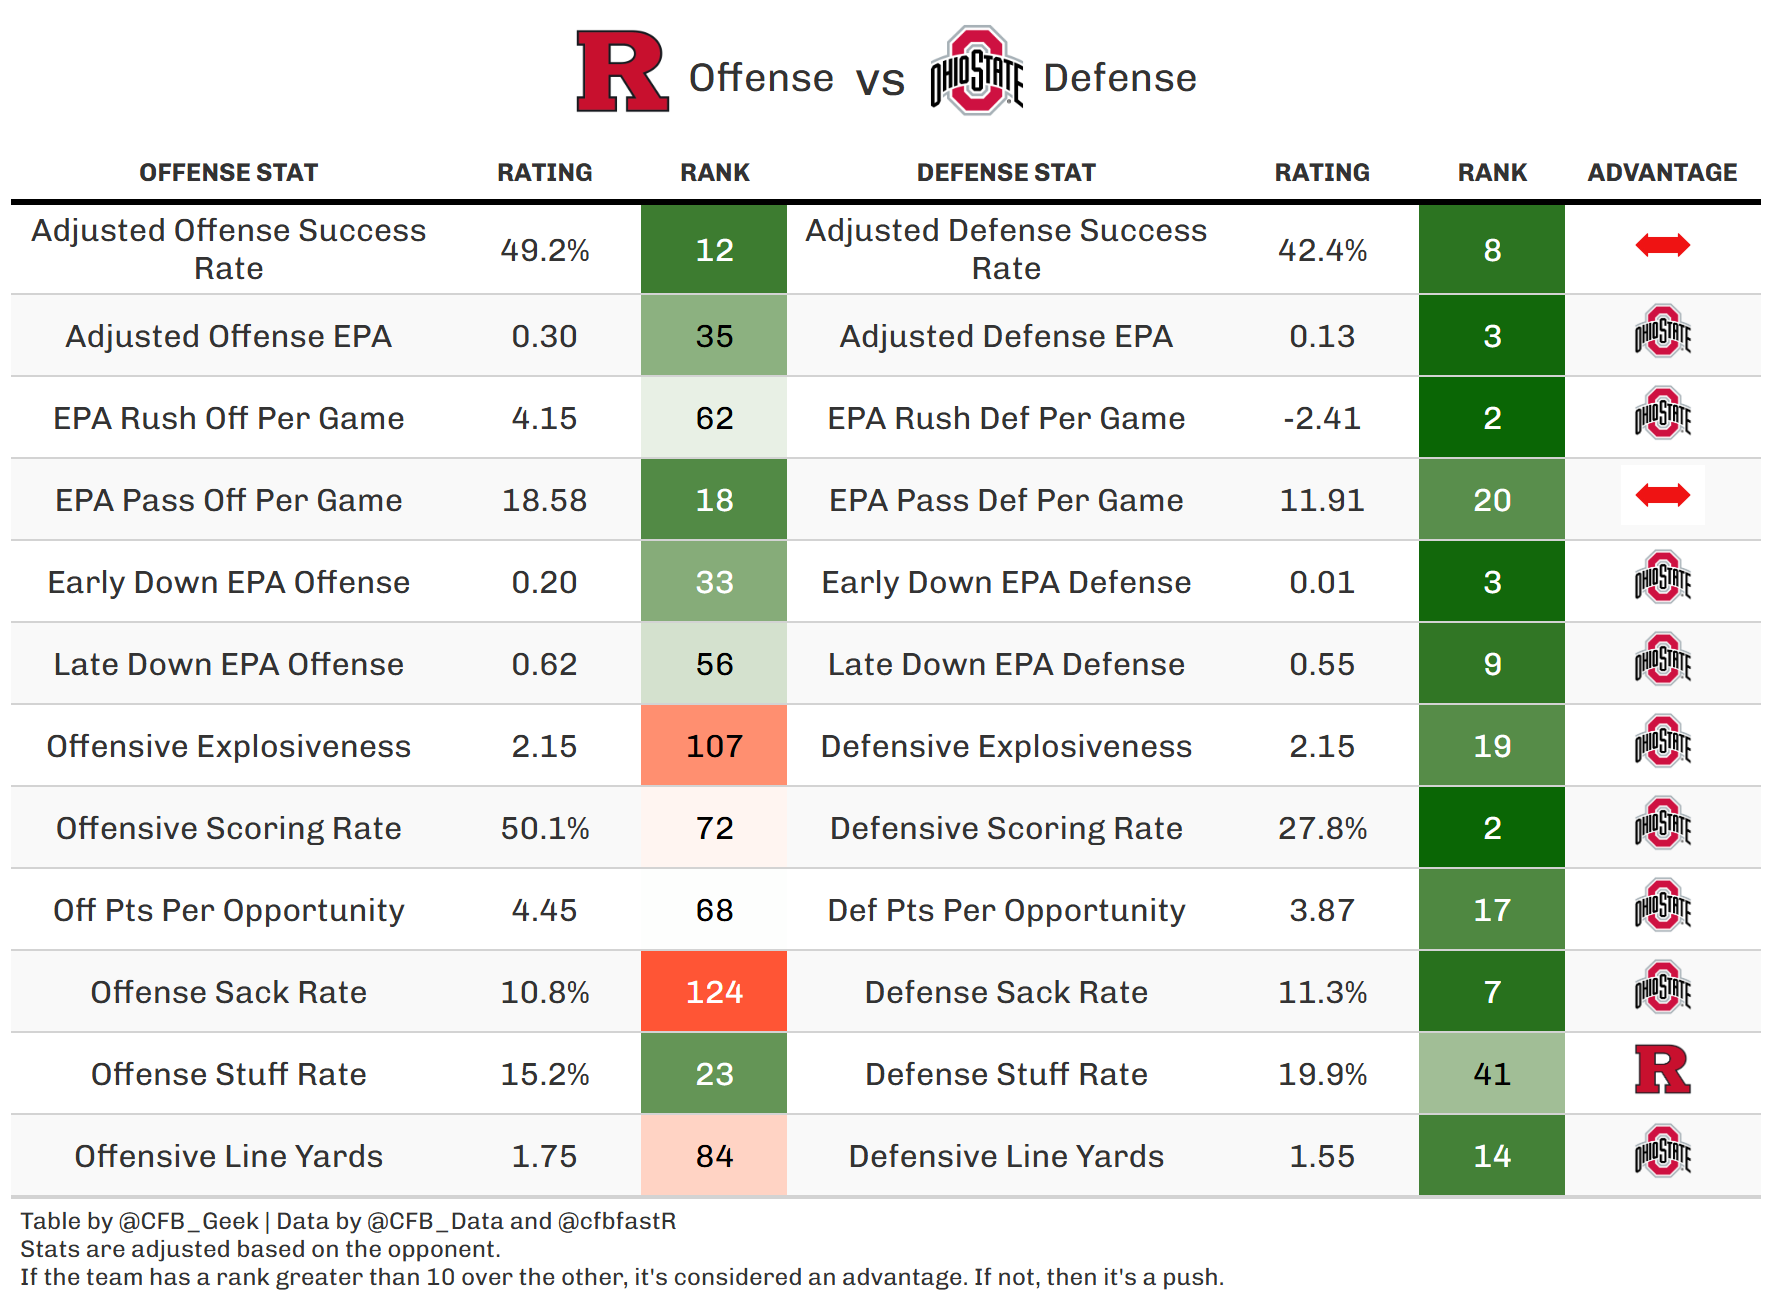The width and height of the screenshot is (1770, 1312).
Task: Click Ohio State advantage logo for Adjusted Defense EPA
Action: pos(1662,332)
